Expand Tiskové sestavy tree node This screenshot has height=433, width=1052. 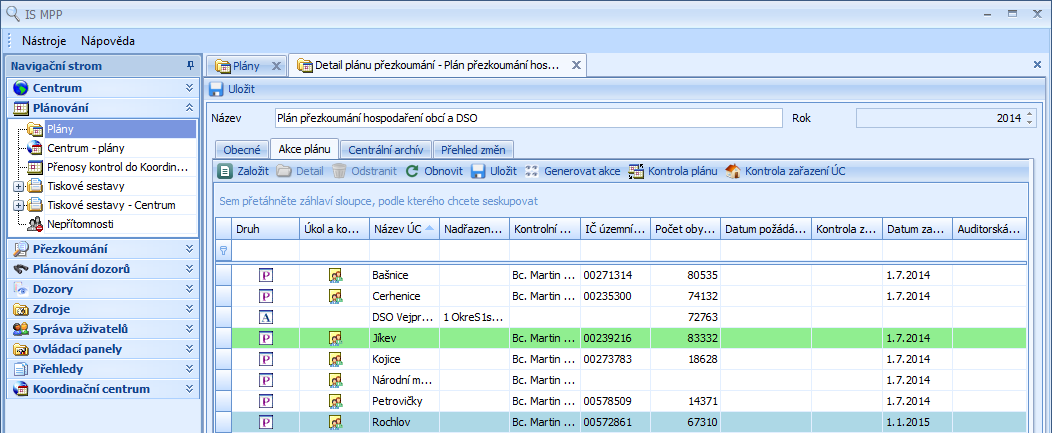click(18, 186)
